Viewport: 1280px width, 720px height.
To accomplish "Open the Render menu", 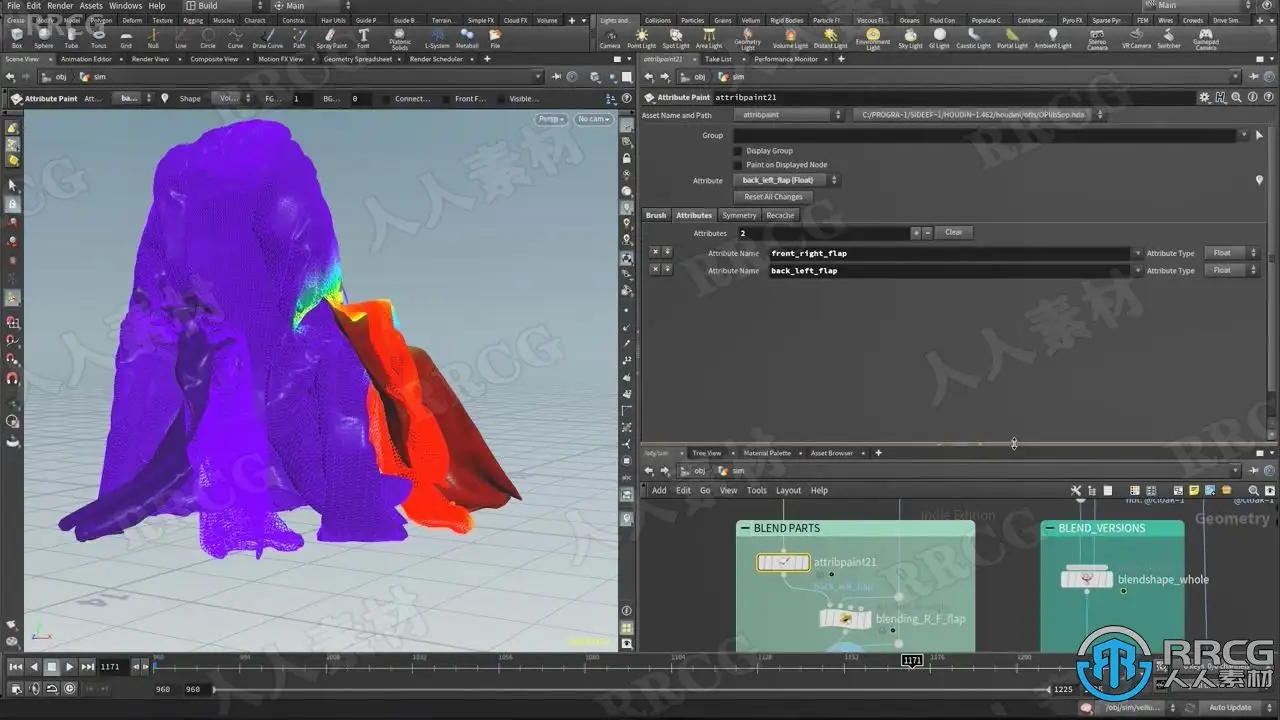I will pyautogui.click(x=60, y=6).
